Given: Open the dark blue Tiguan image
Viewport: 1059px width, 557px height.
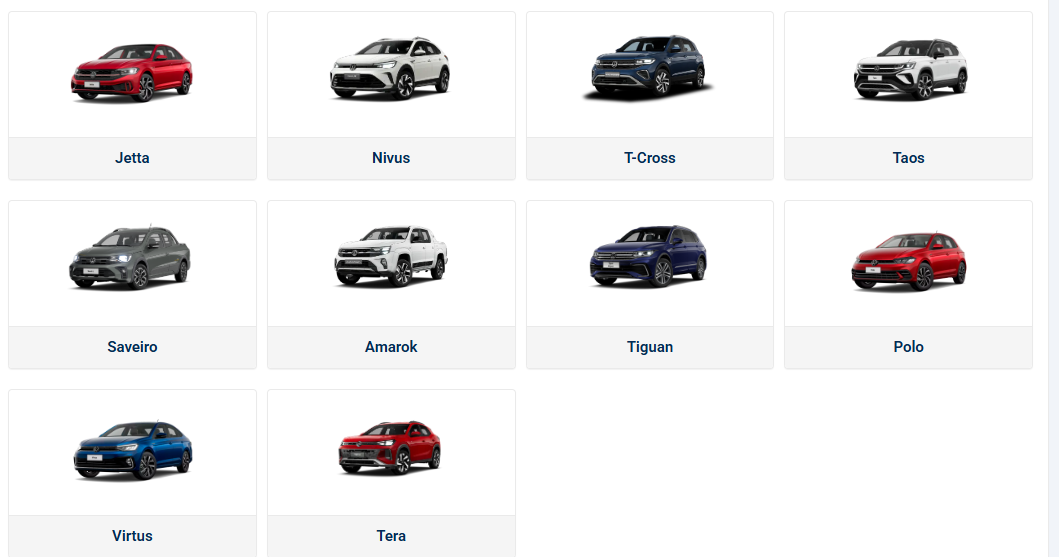Looking at the screenshot, I should pos(648,257).
